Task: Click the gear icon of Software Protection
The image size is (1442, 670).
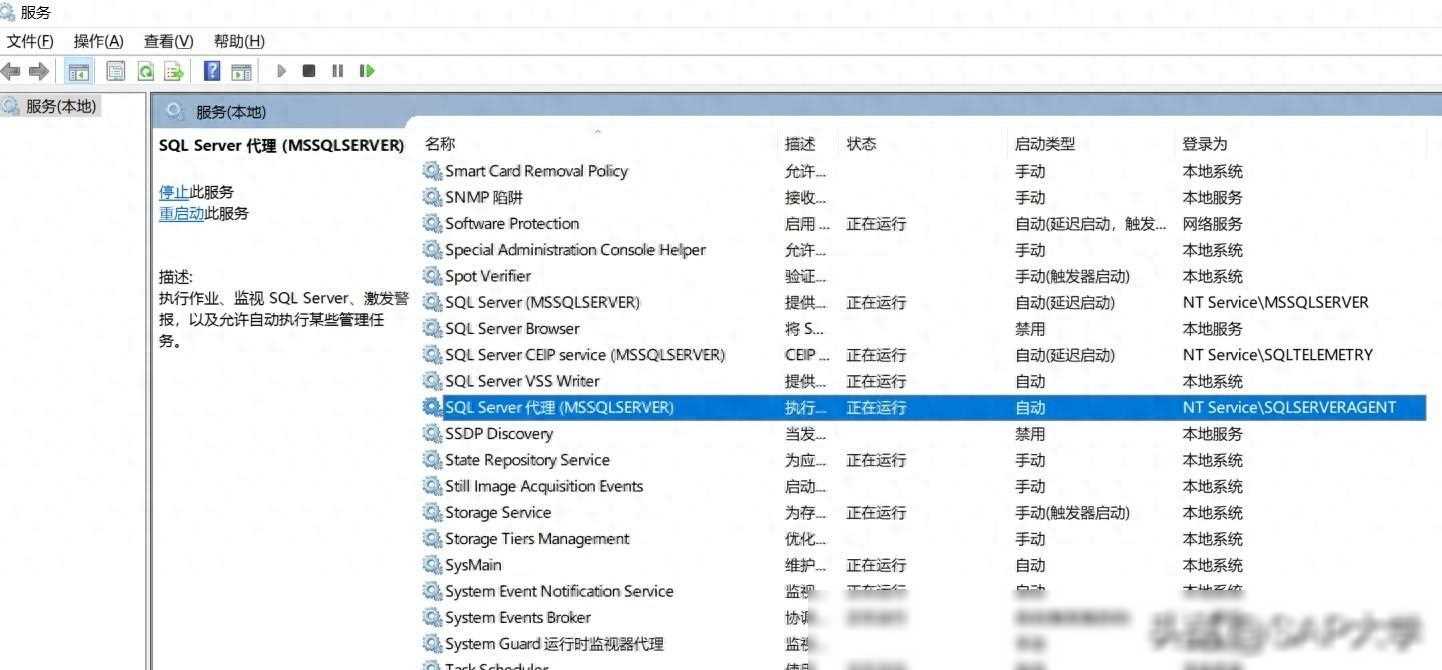Action: (432, 223)
